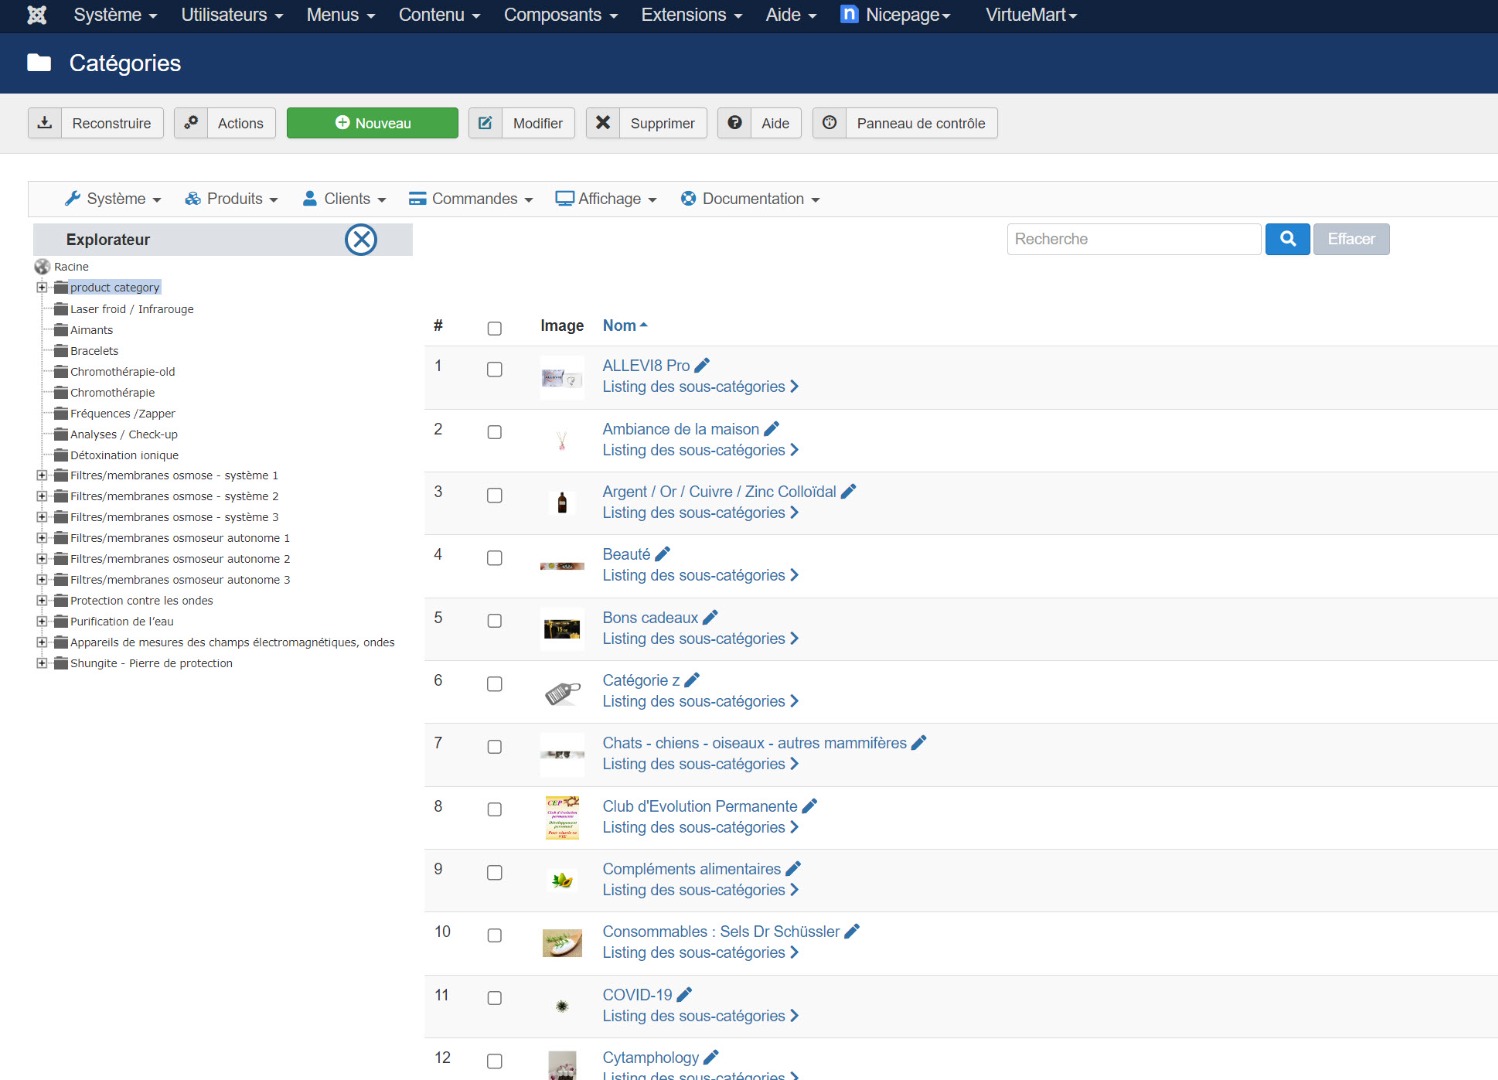This screenshot has width=1498, height=1080.
Task: Click the Club d'Evolution Permanente thumbnail image
Action: 562,818
